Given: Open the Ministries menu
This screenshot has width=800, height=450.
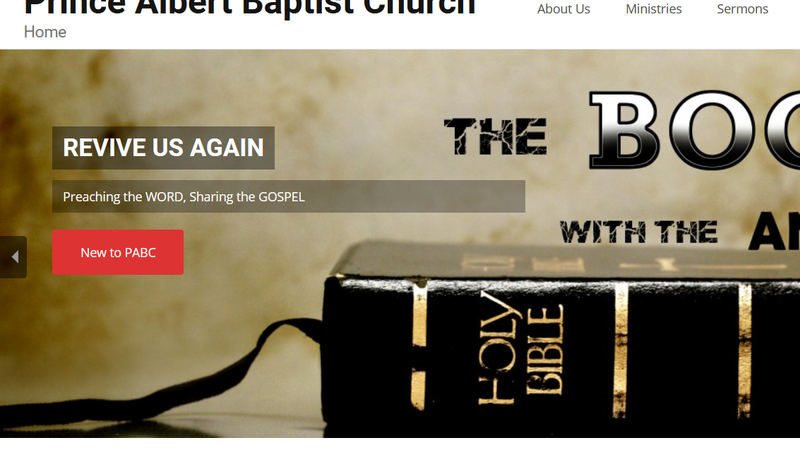Looking at the screenshot, I should coord(654,9).
